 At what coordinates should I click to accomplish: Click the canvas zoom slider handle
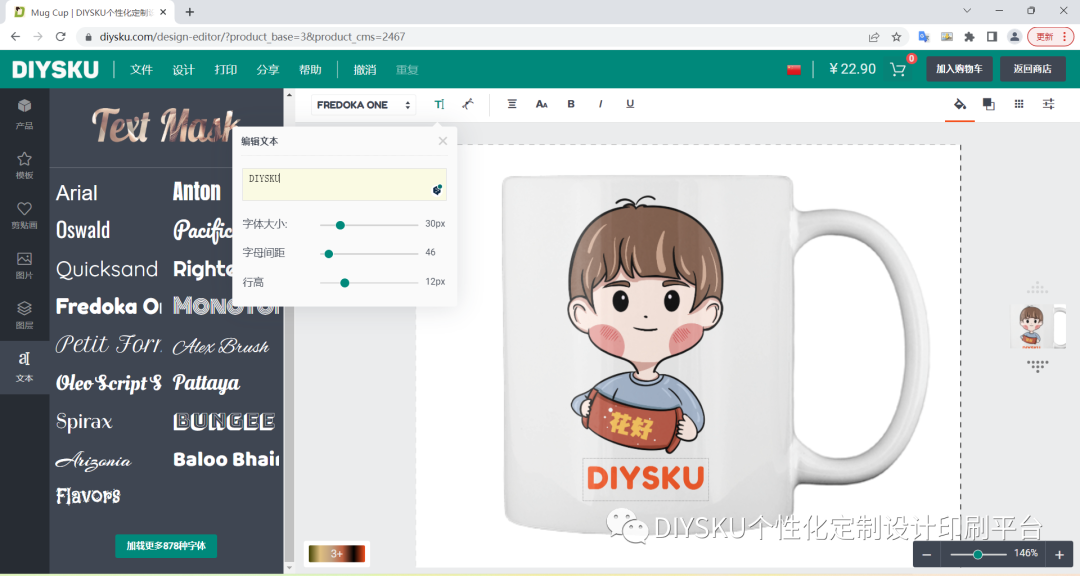(977, 555)
